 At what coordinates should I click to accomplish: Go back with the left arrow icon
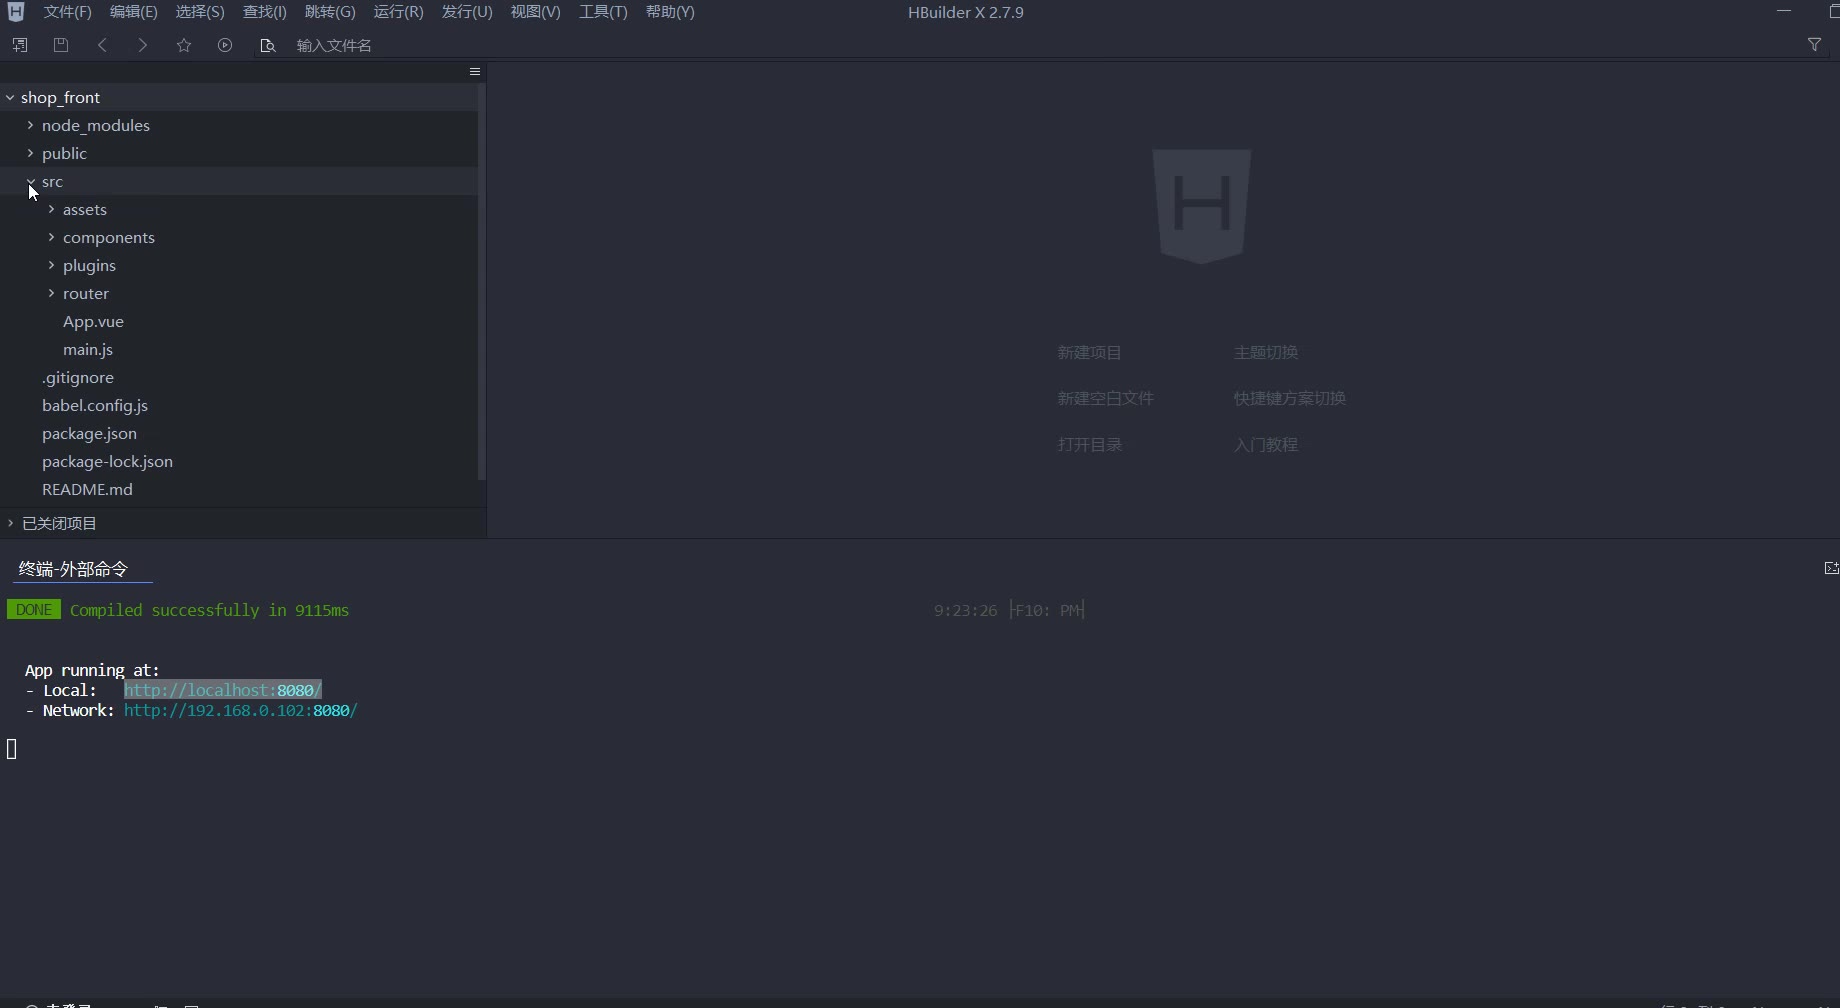pos(102,45)
